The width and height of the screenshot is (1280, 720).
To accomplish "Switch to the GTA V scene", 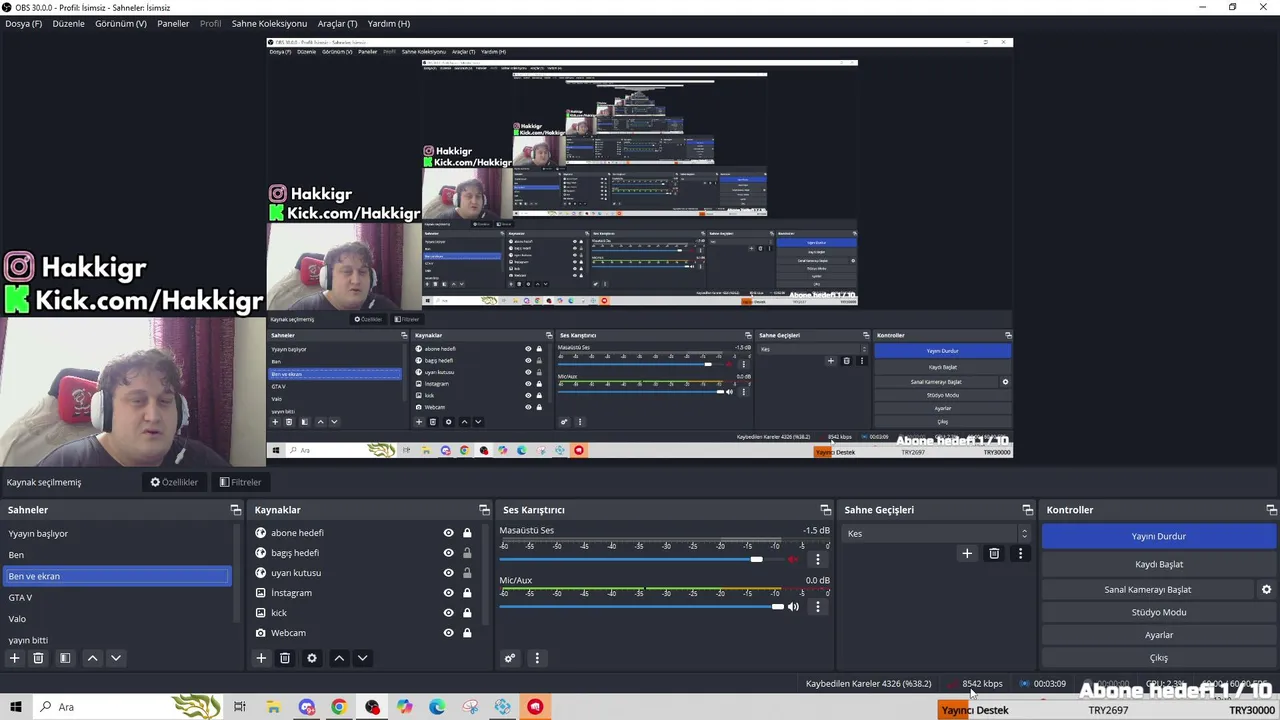I will 118,597.
